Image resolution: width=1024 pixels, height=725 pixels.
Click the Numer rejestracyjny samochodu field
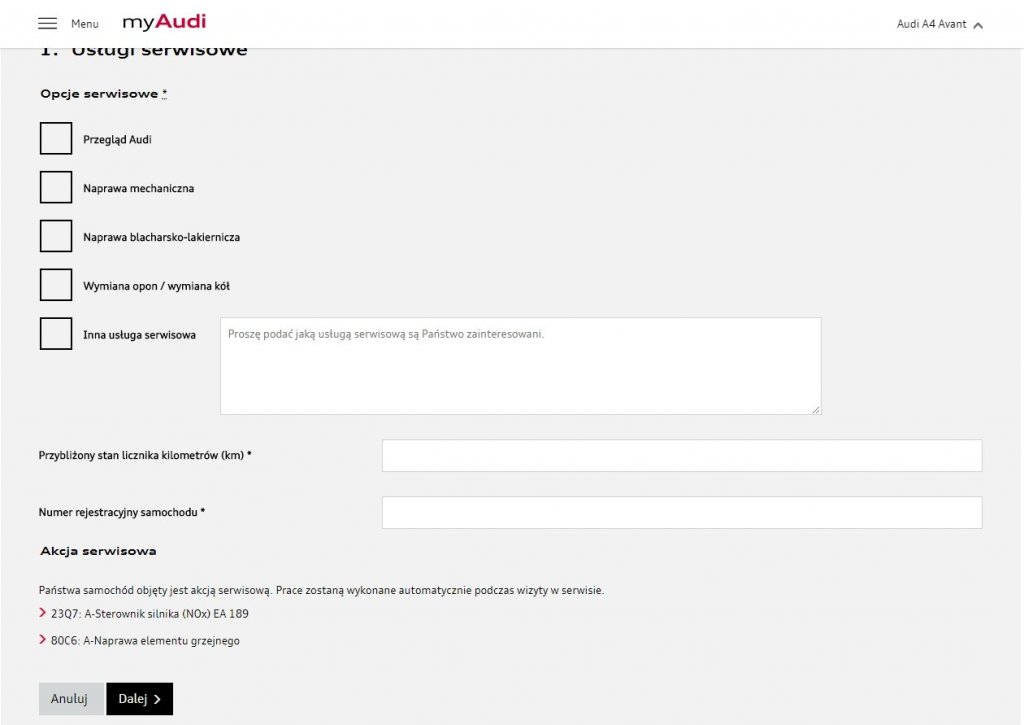[x=682, y=512]
